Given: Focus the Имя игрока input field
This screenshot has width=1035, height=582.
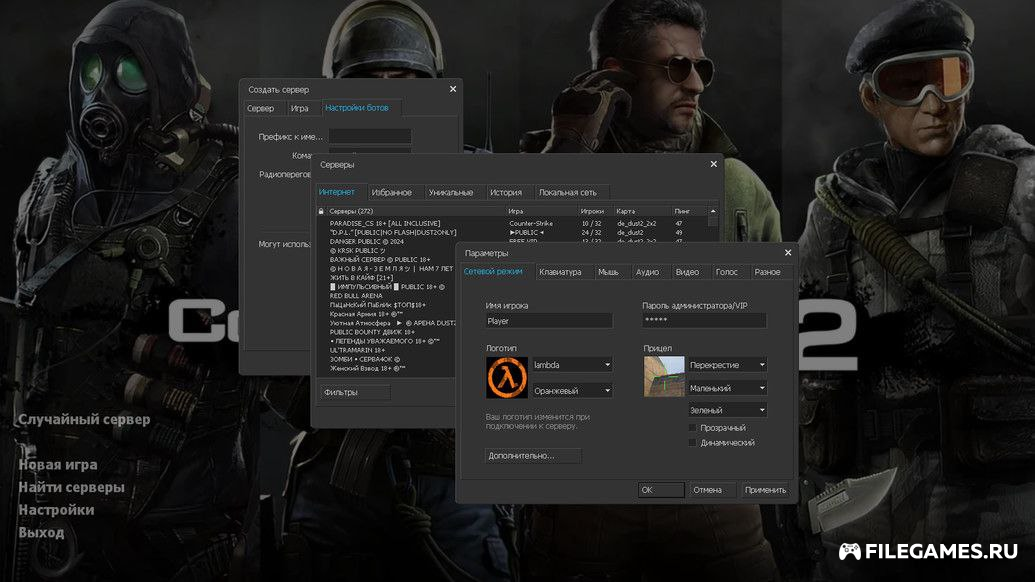Looking at the screenshot, I should (x=549, y=321).
